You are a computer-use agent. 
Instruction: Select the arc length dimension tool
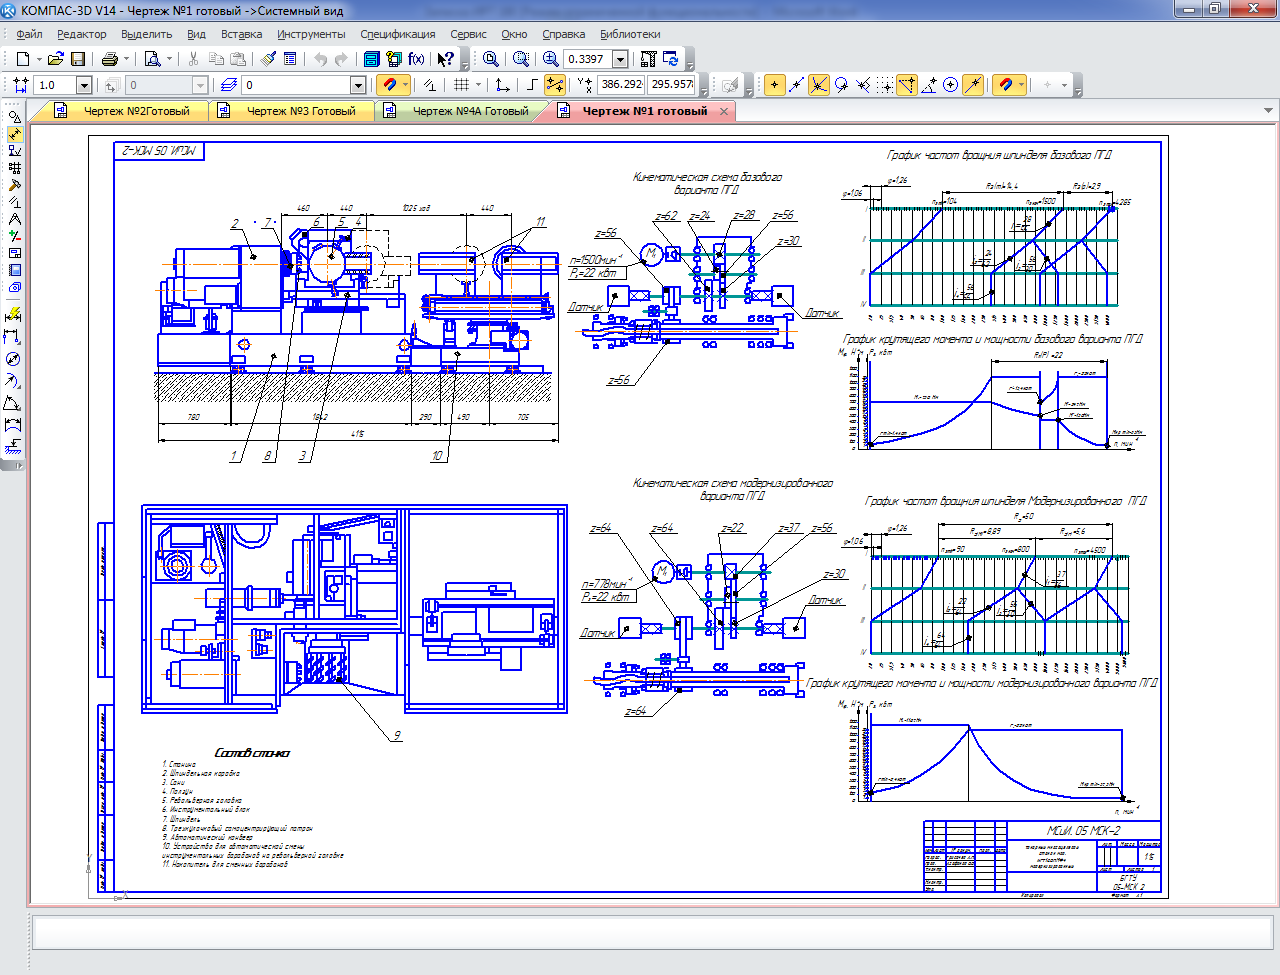click(x=14, y=425)
